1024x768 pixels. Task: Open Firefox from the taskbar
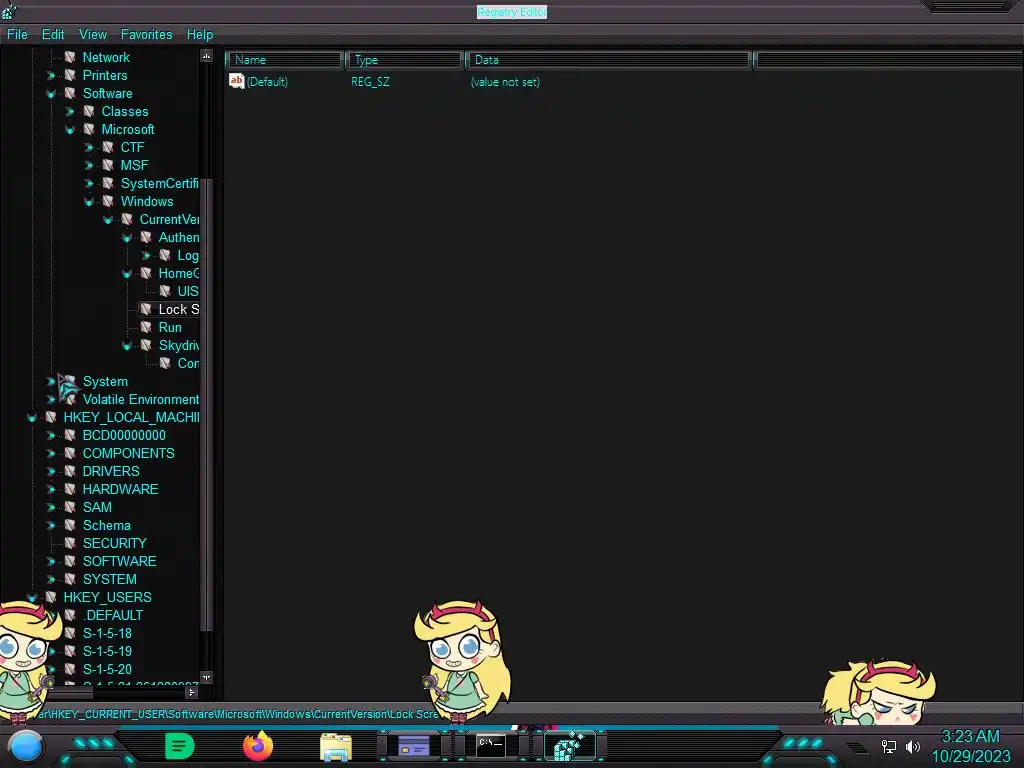[x=258, y=746]
